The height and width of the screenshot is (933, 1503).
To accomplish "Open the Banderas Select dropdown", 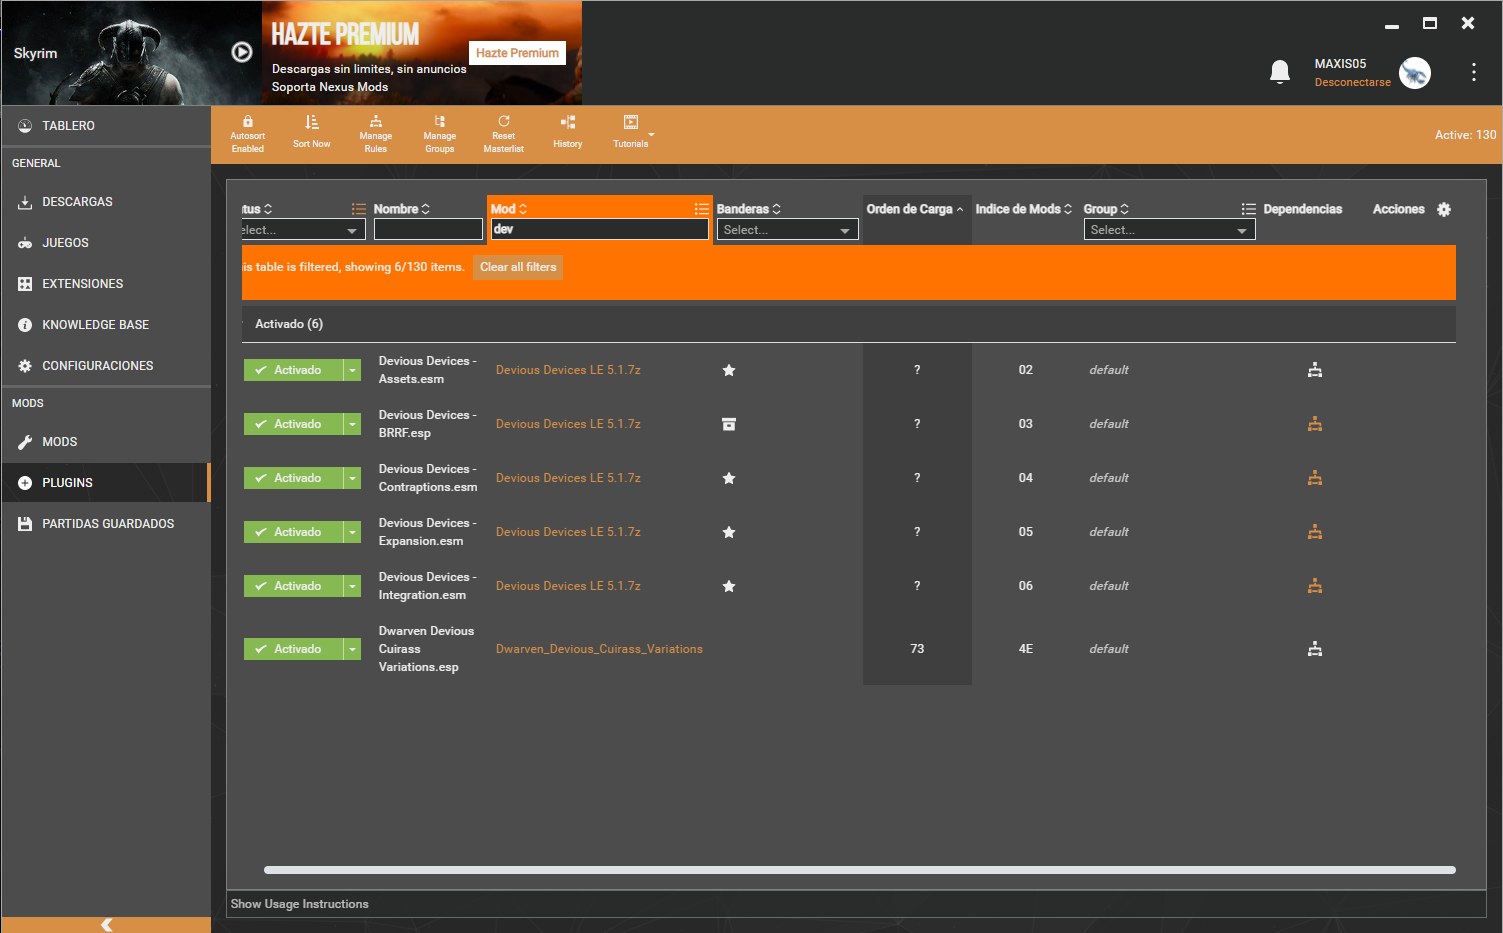I will [x=787, y=230].
